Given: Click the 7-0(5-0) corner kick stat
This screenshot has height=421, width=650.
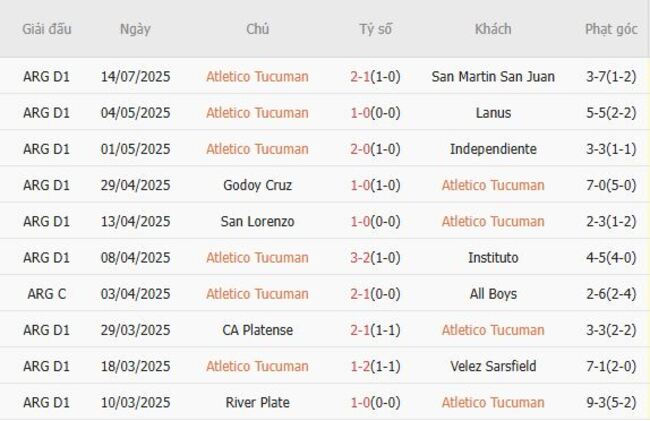Looking at the screenshot, I should coord(611,185).
